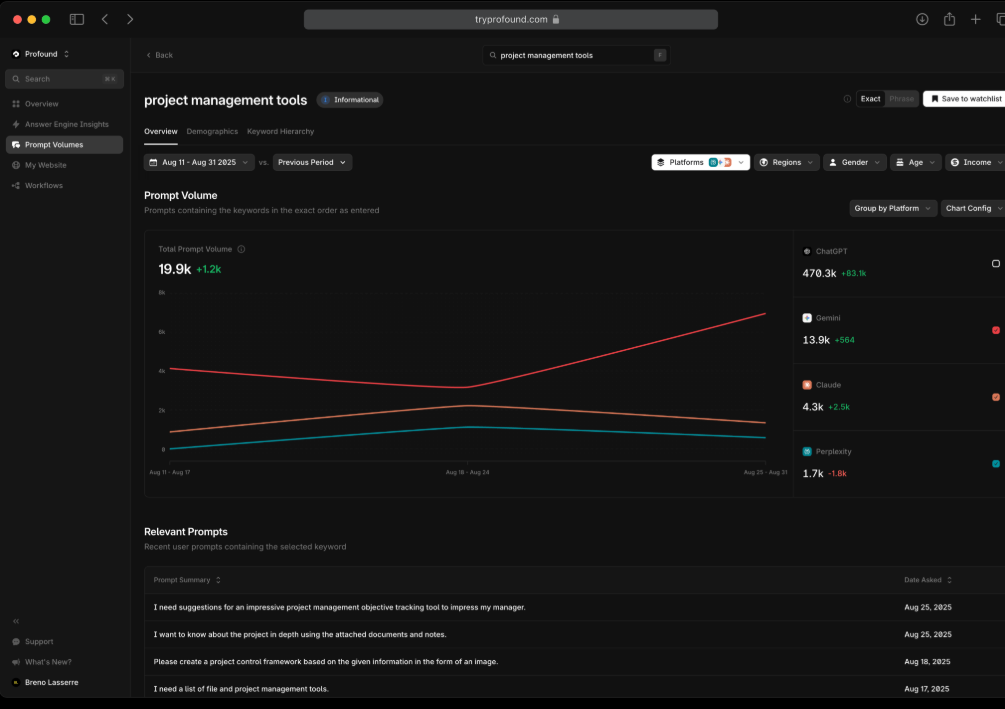This screenshot has height=709, width=1005.
Task: Click the Gemini platform icon in the legend
Action: (808, 317)
